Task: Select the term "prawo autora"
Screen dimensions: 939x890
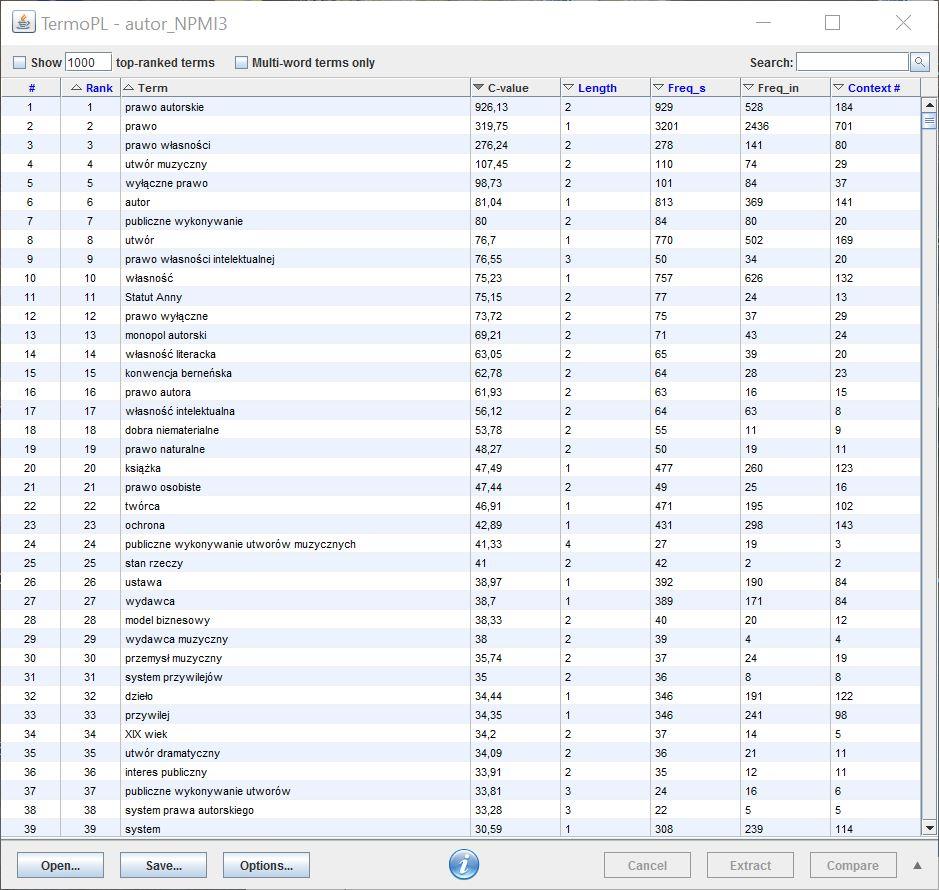Action: 157,392
